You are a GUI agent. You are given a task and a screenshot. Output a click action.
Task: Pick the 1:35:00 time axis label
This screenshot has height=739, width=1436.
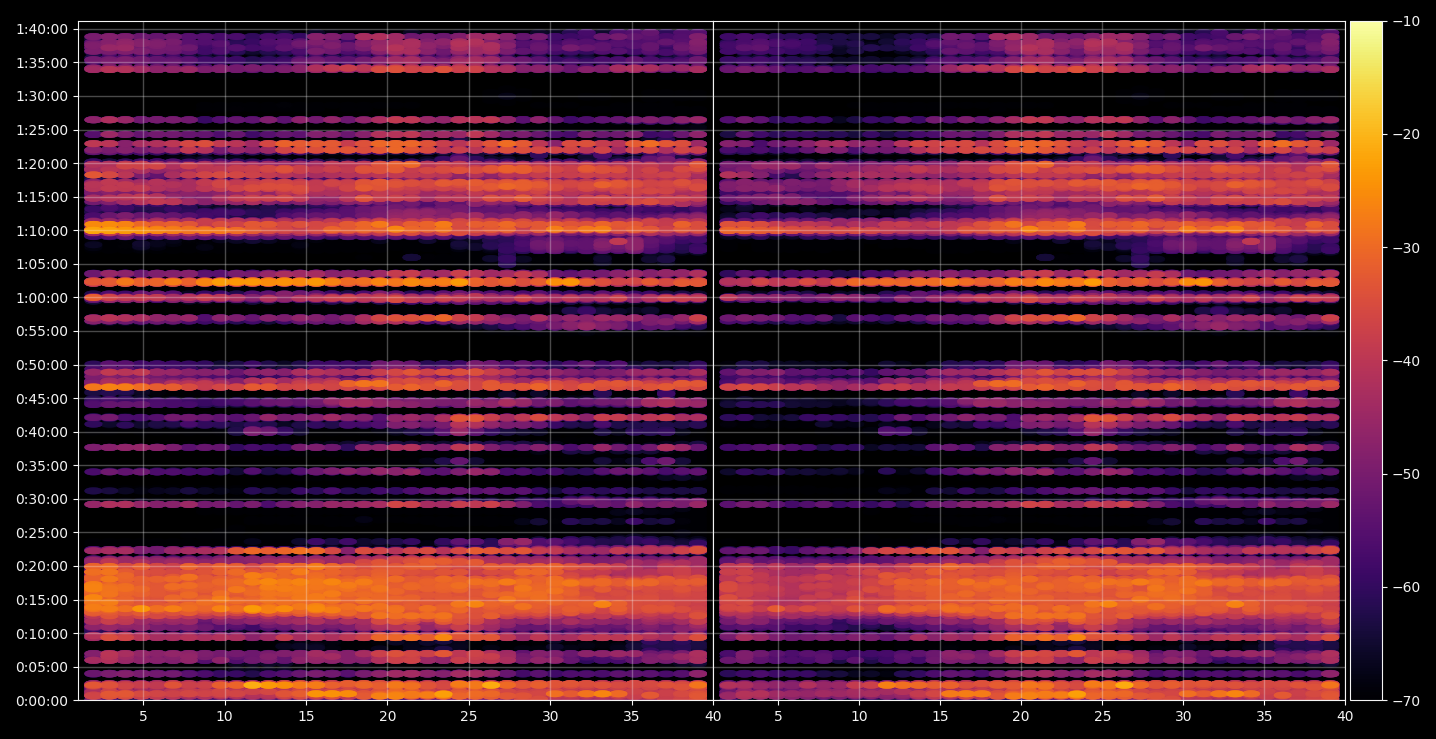coord(42,63)
